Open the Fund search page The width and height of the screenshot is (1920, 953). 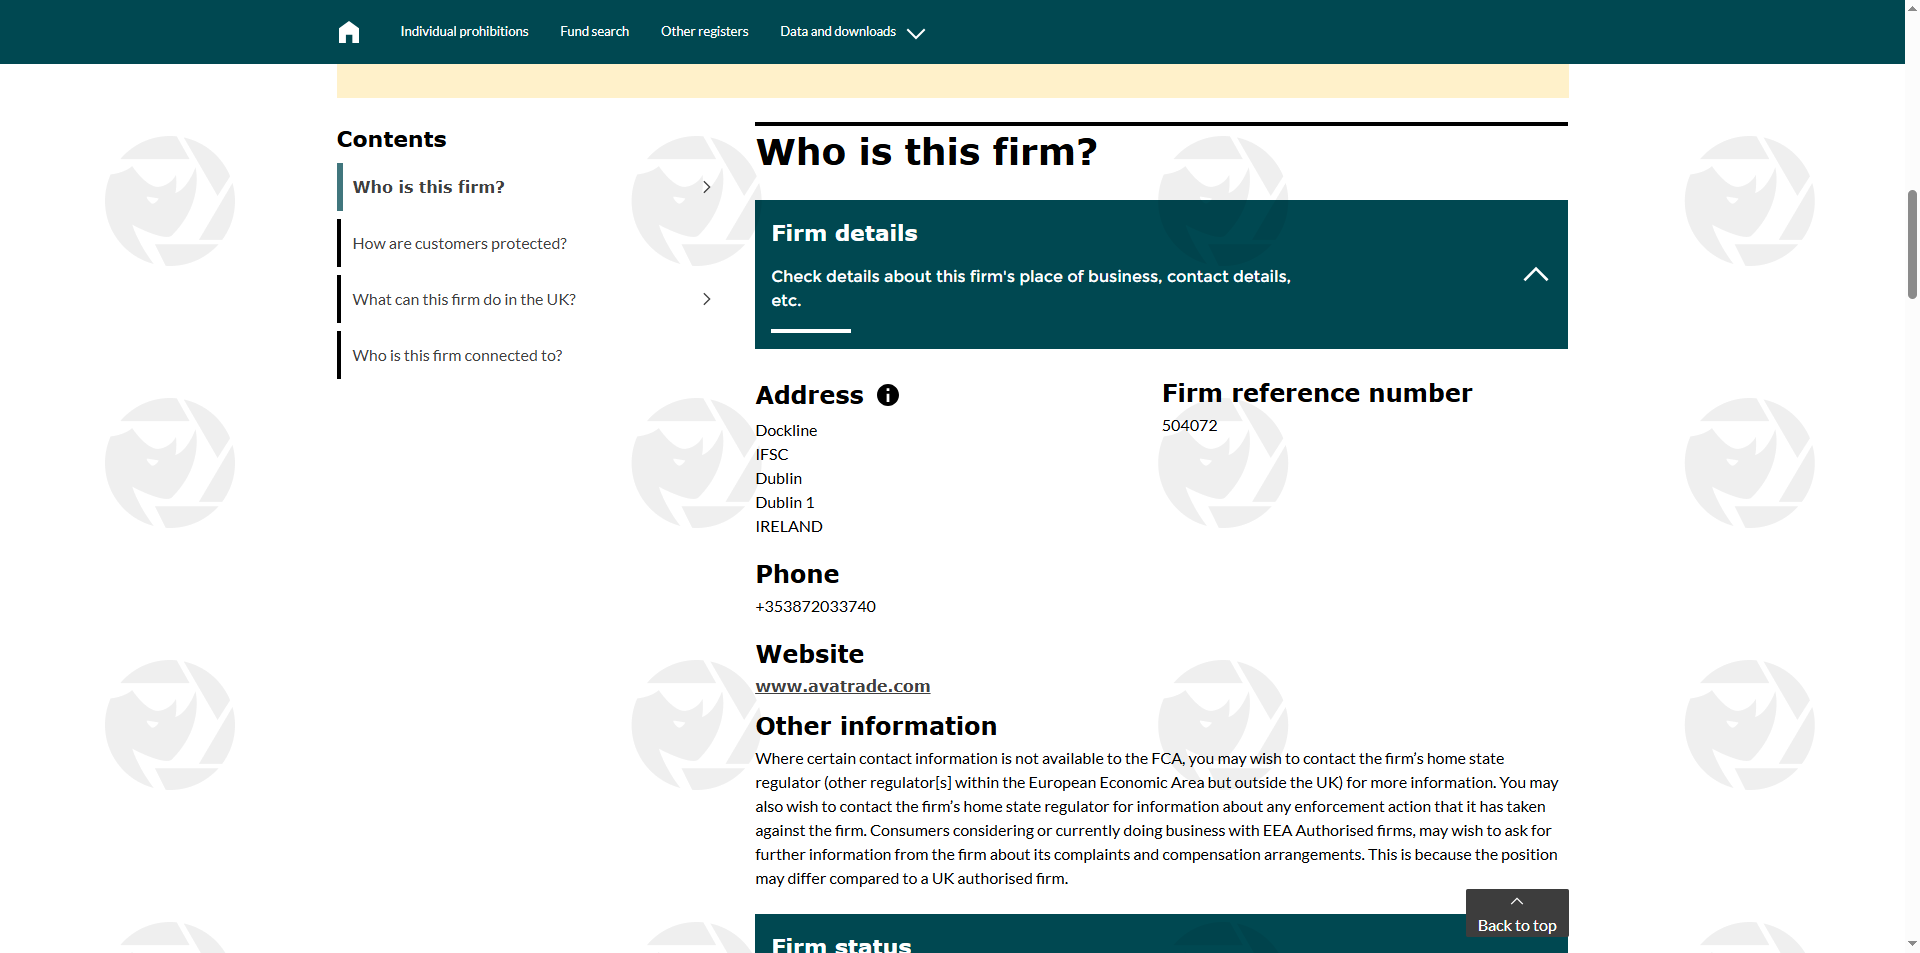click(x=594, y=32)
